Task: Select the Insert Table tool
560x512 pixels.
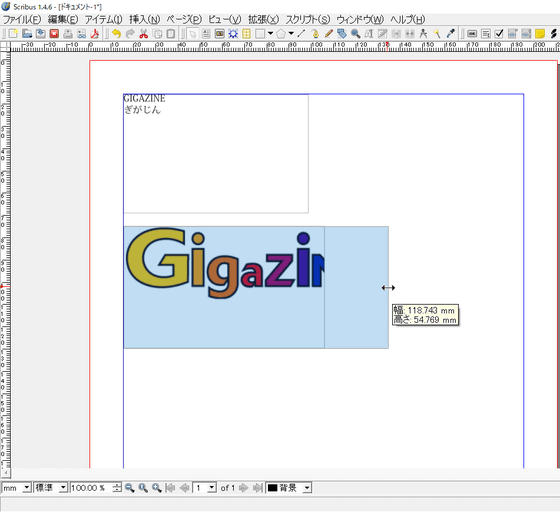Action: pyautogui.click(x=246, y=34)
